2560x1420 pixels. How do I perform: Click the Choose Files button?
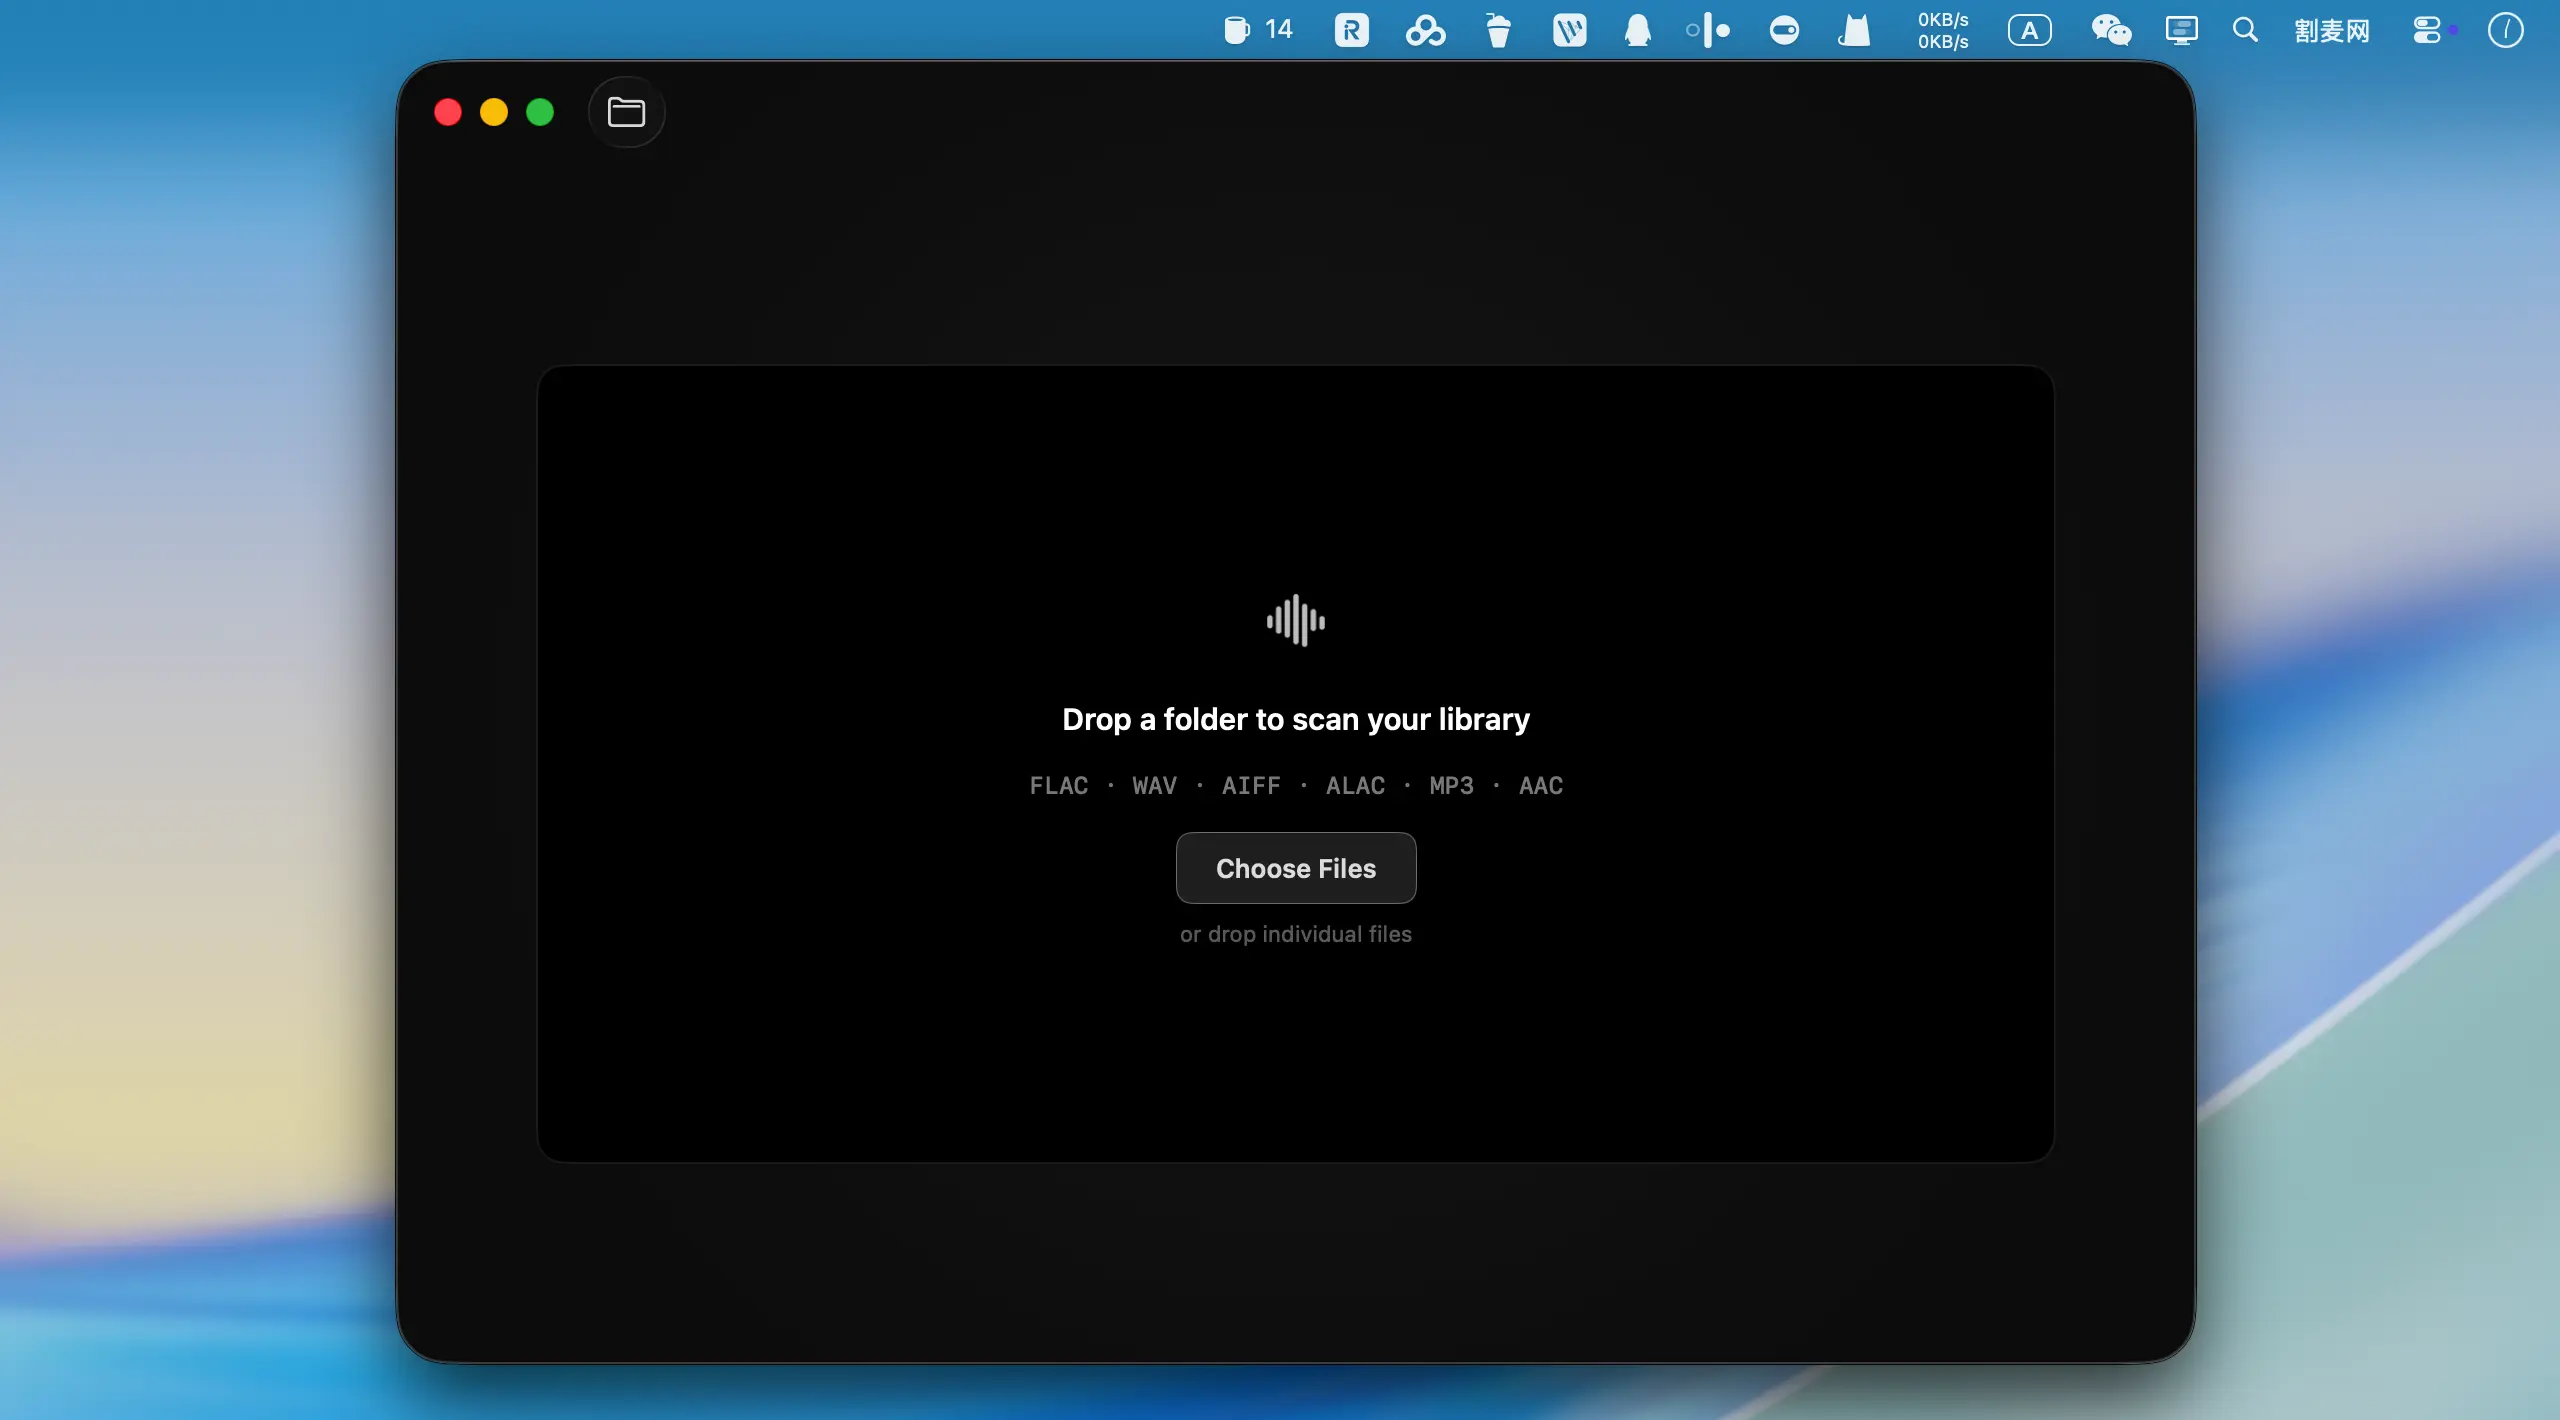tap(1296, 868)
